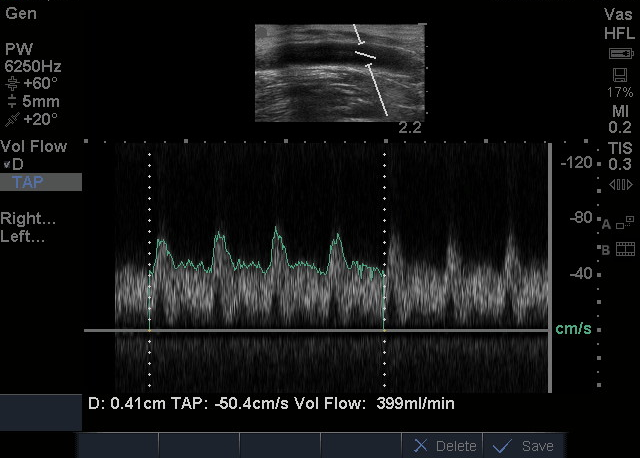The width and height of the screenshot is (640, 458).
Task: Click the -120 velocity scale mark
Action: (576, 163)
